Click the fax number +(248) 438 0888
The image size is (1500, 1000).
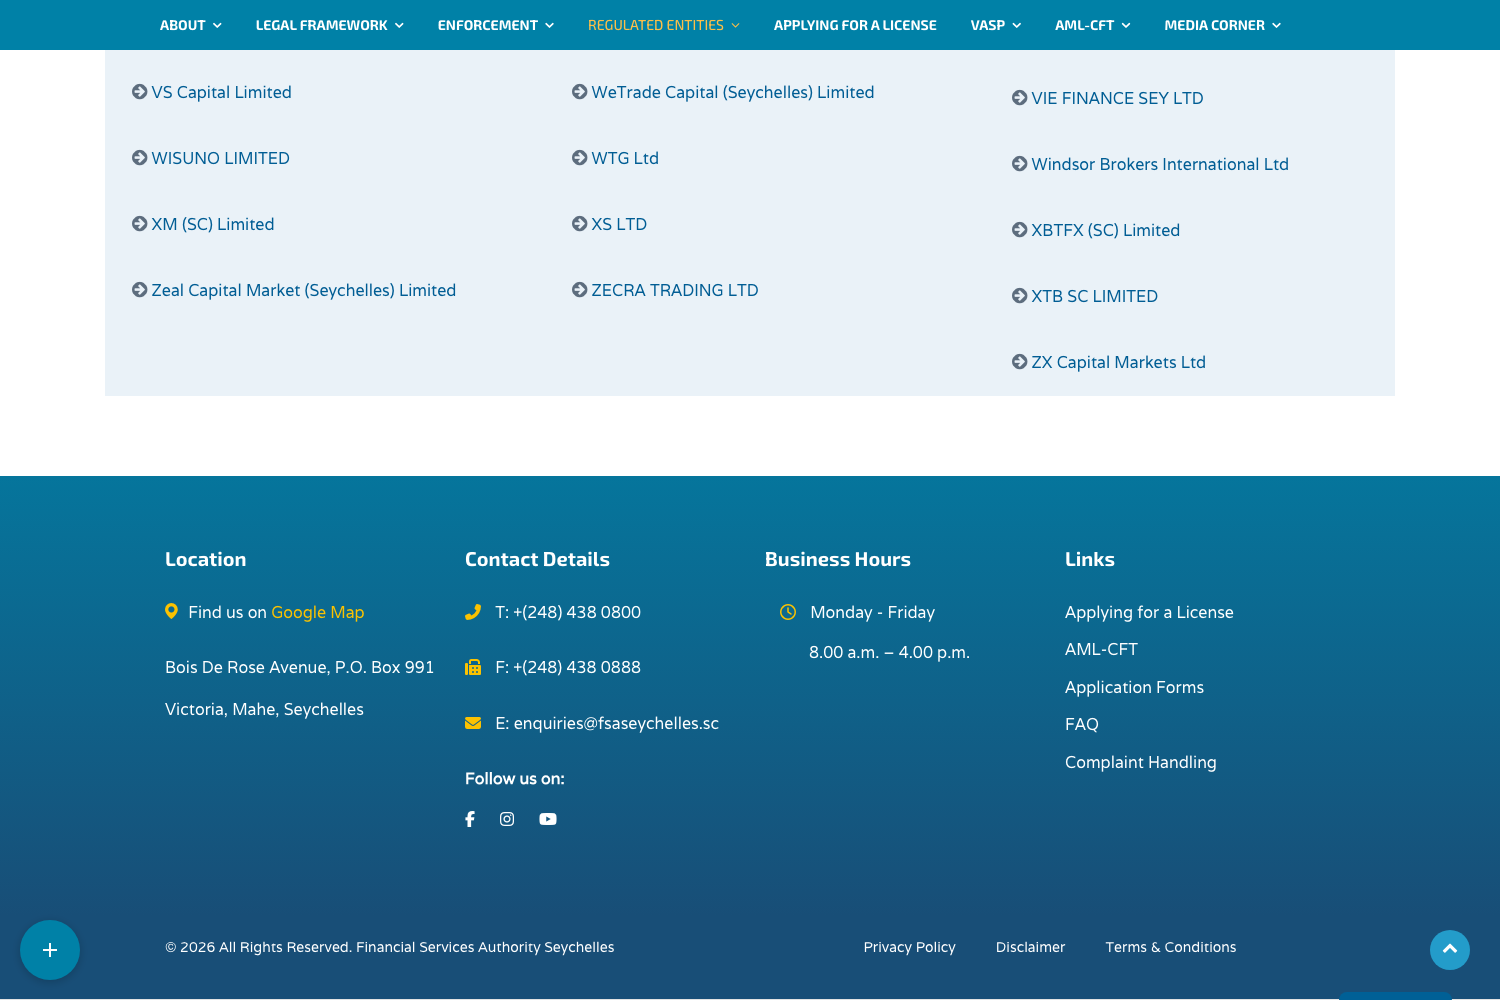[577, 667]
